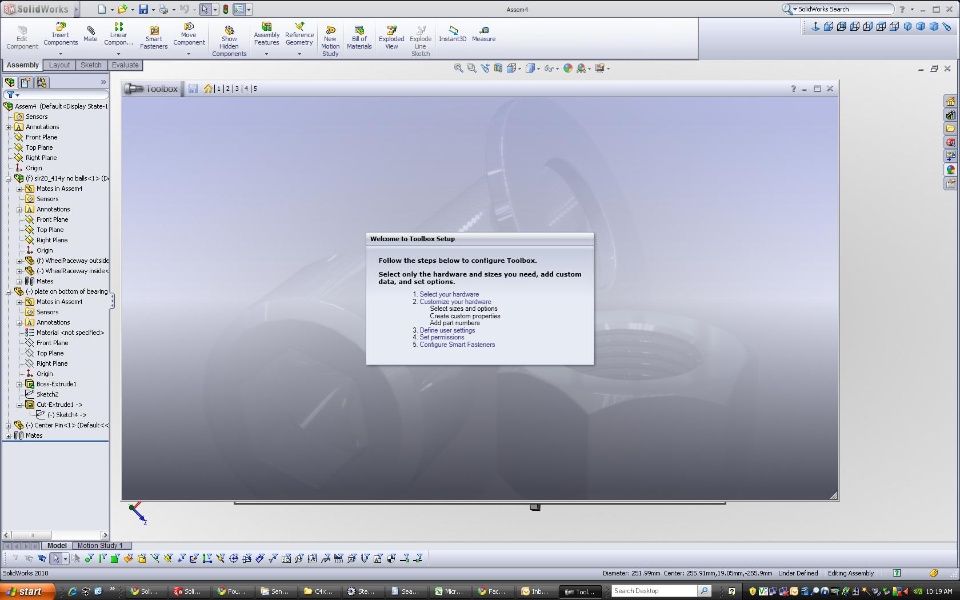The height and width of the screenshot is (600, 960).
Task: Select the Mate tool
Action: click(x=91, y=34)
